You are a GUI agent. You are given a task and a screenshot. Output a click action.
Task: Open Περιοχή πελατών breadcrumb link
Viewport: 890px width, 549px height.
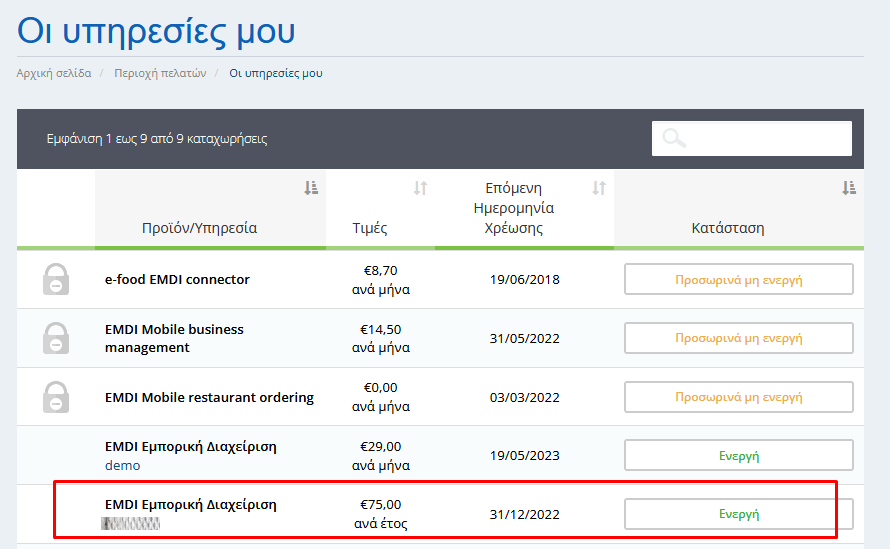tap(160, 73)
